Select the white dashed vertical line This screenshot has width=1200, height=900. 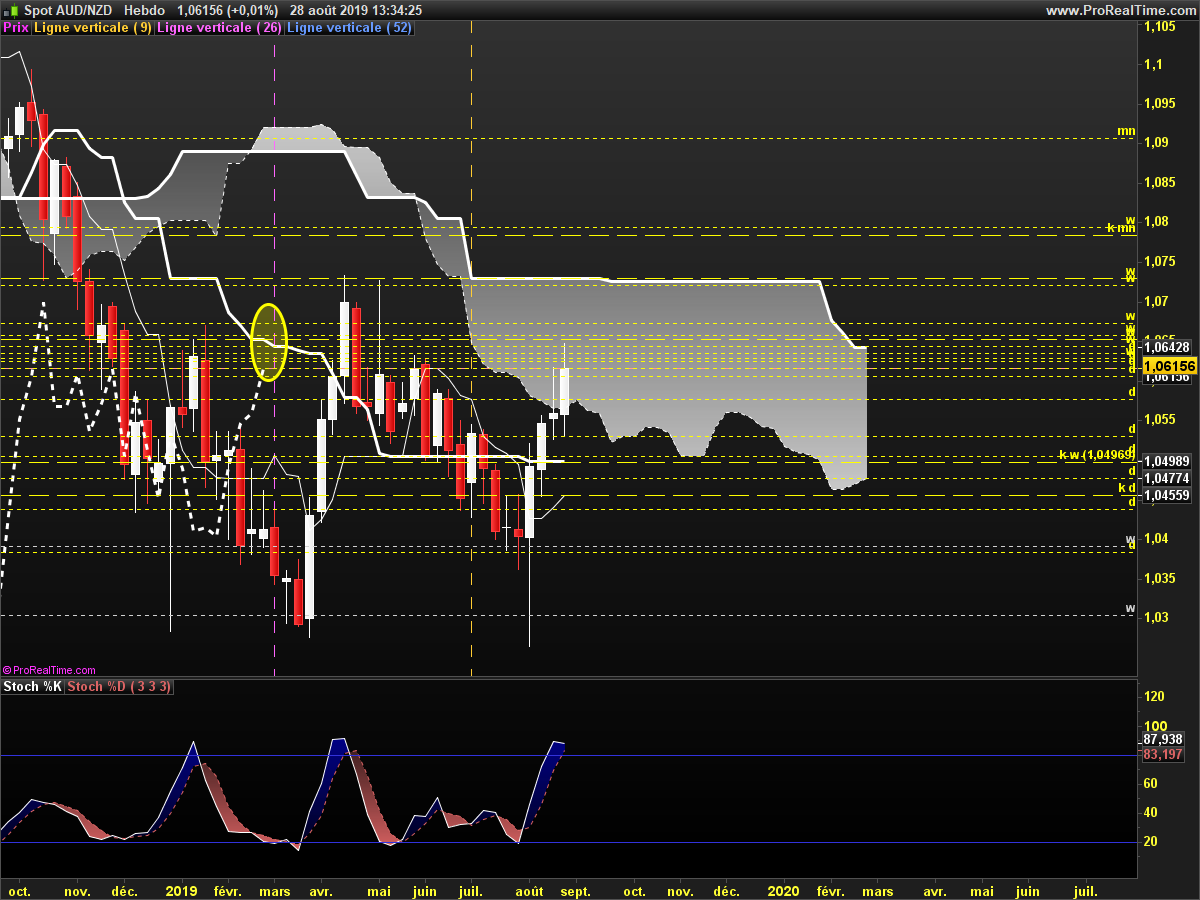point(470,350)
